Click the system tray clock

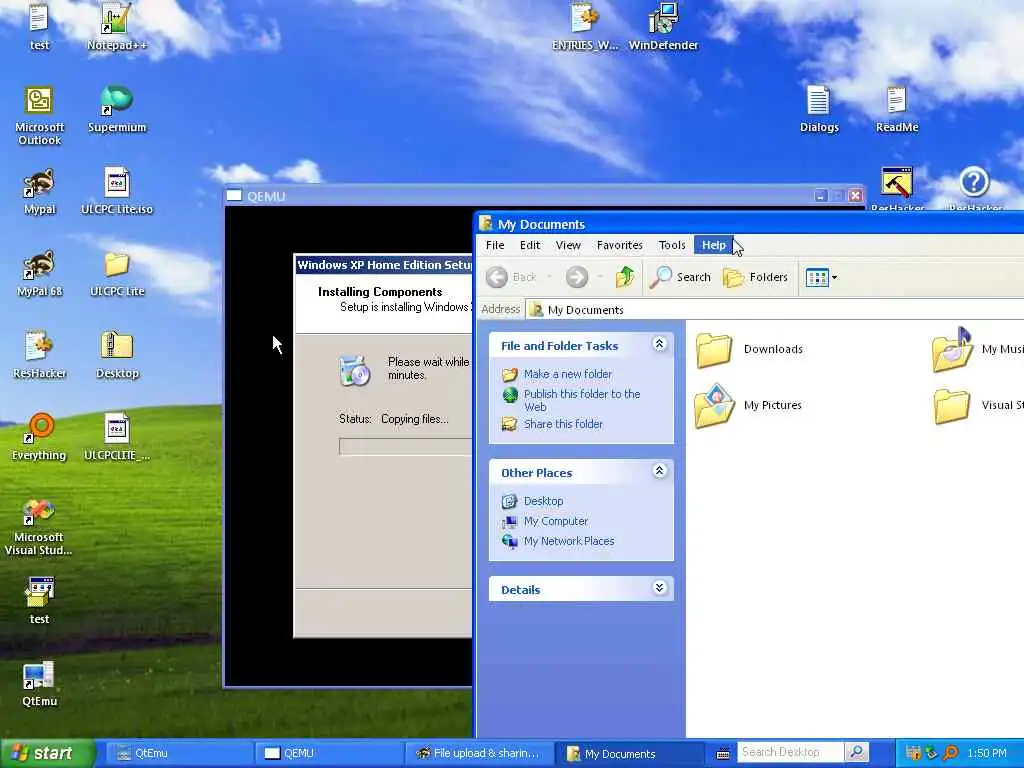point(986,753)
